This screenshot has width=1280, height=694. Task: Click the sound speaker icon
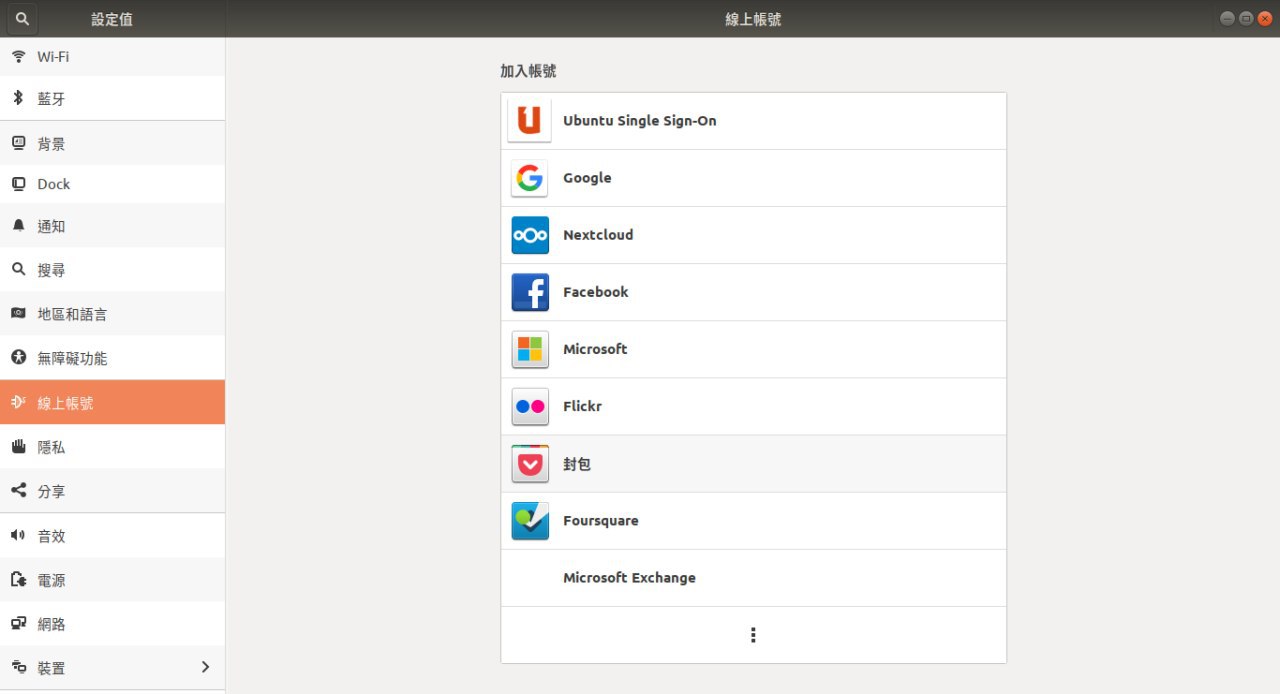pyautogui.click(x=18, y=535)
